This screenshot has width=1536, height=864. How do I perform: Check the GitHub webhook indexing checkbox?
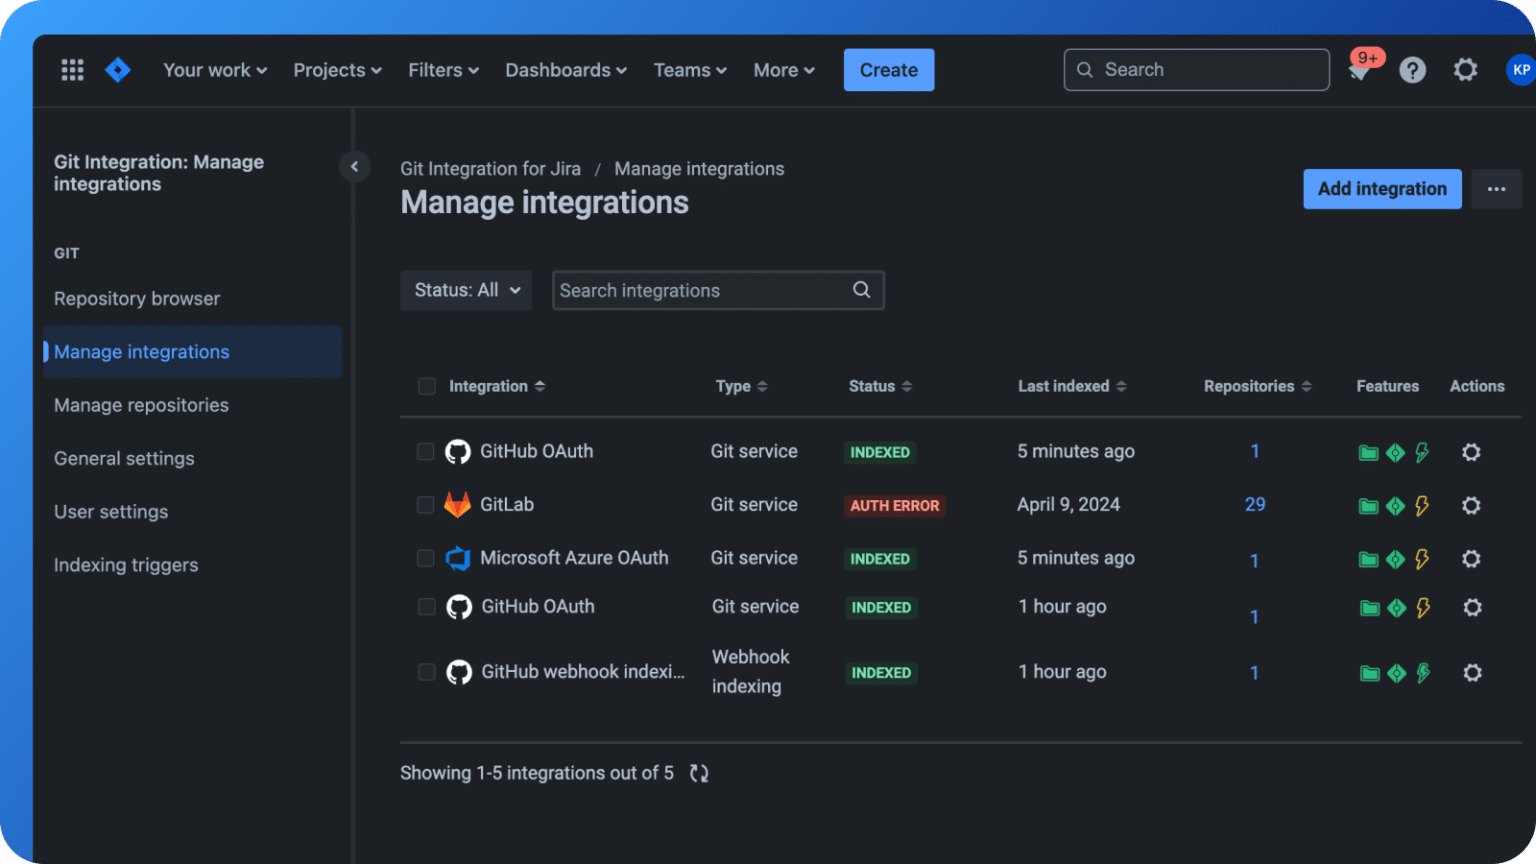point(426,672)
